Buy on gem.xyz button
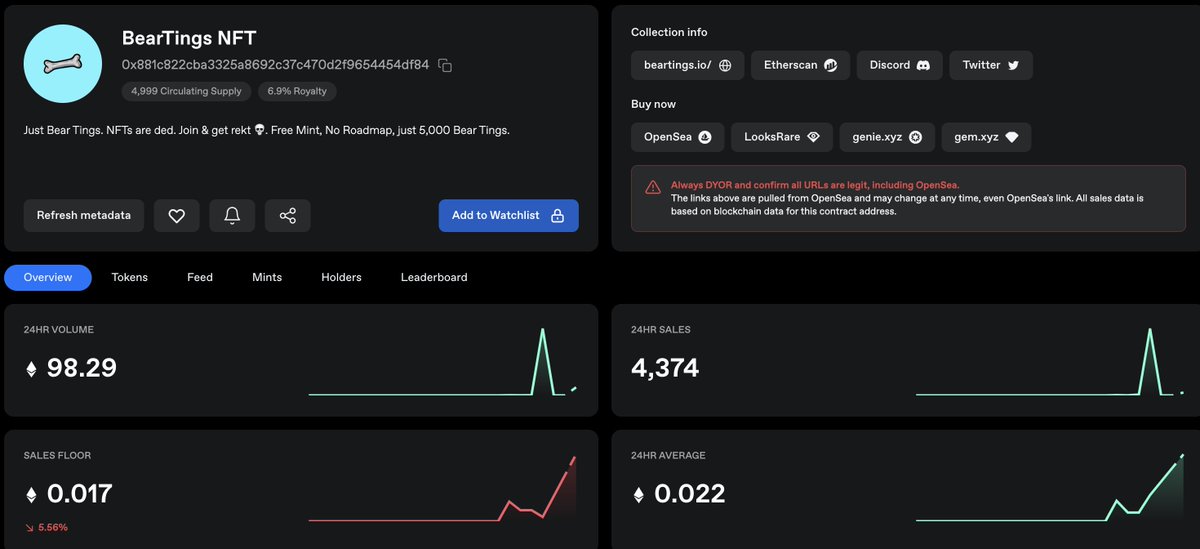 pos(986,137)
